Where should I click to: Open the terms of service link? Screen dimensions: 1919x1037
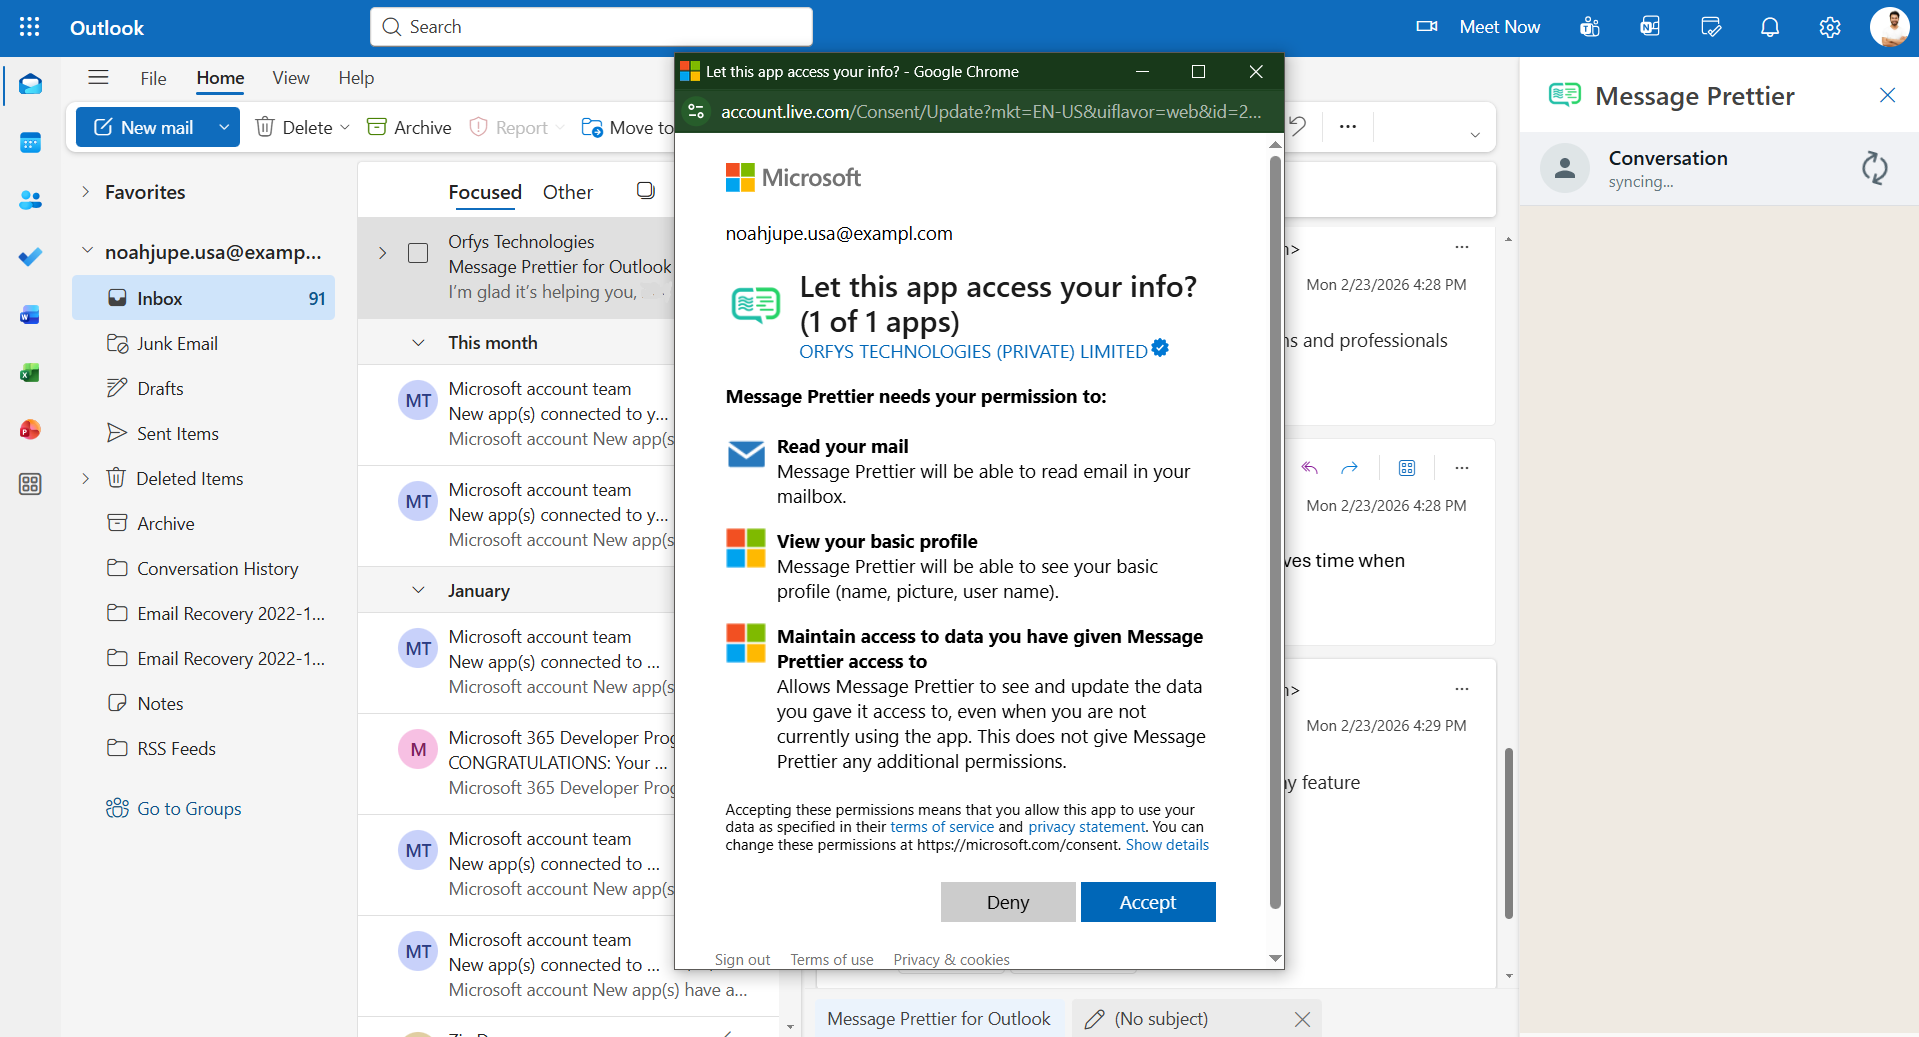(941, 826)
